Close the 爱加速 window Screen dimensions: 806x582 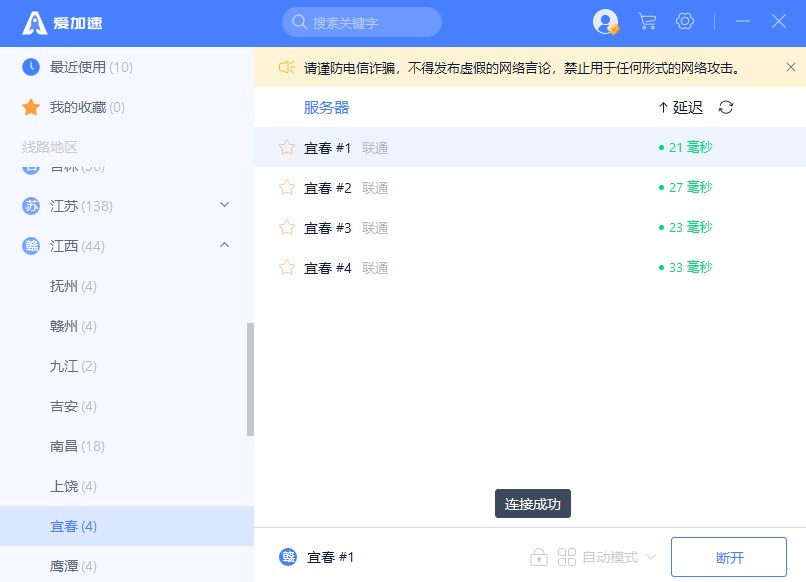(779, 22)
